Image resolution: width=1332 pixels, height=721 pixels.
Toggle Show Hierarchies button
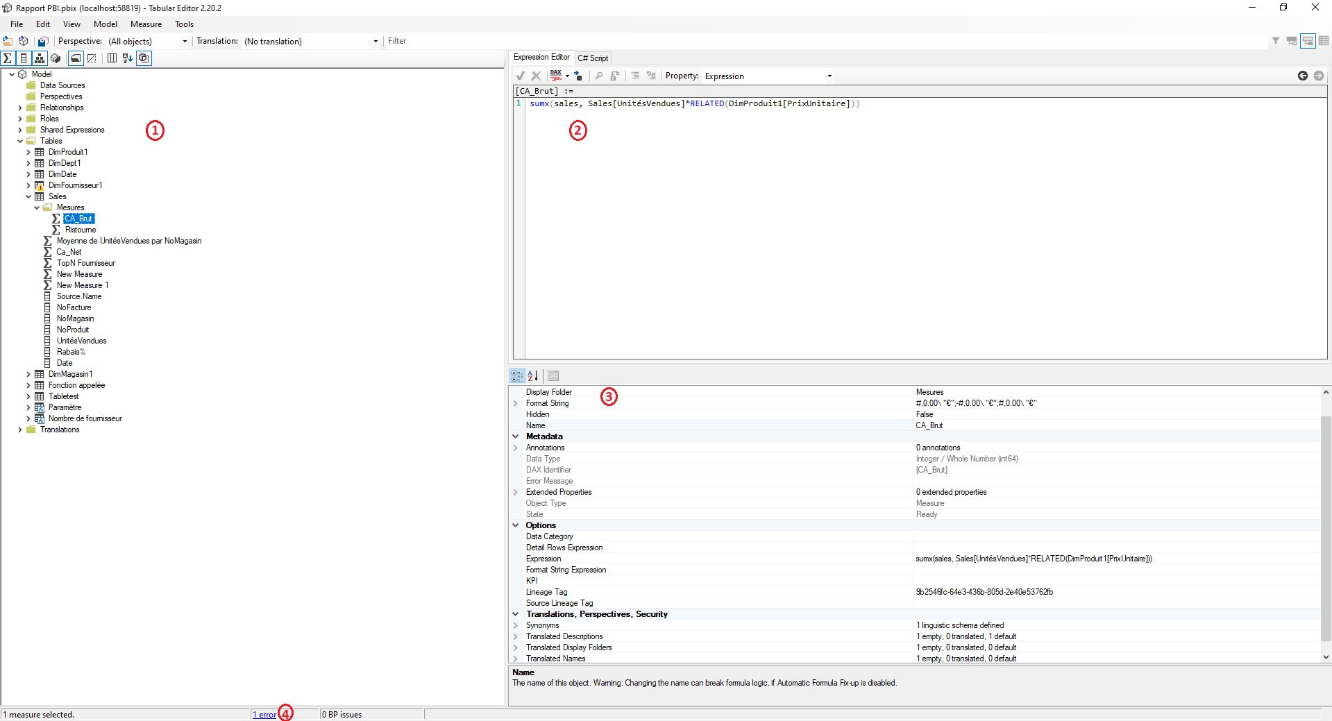[x=40, y=58]
